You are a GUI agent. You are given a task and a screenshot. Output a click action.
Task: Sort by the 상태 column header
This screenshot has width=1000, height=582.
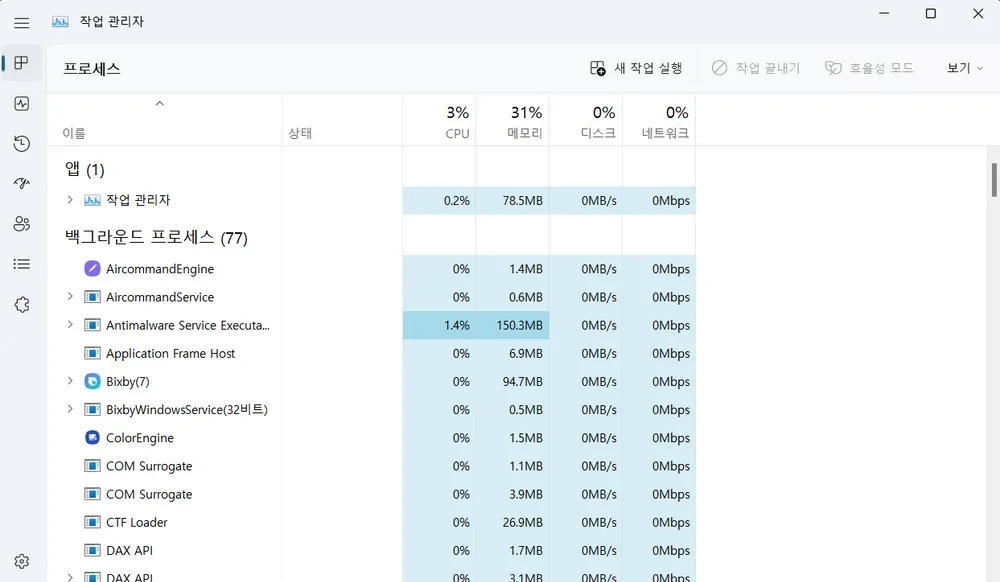[300, 133]
